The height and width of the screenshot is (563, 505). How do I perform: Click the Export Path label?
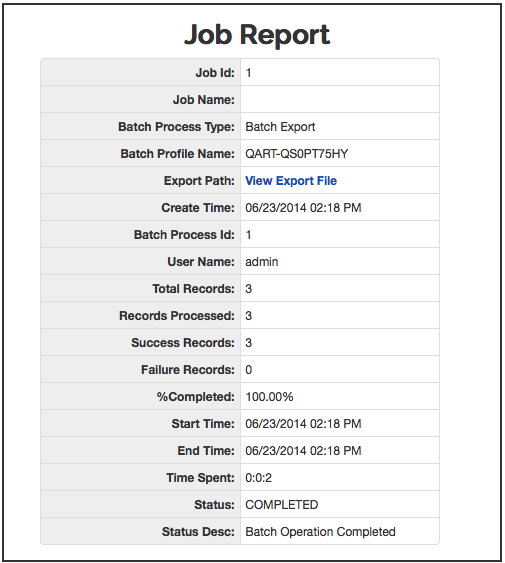pyautogui.click(x=199, y=181)
